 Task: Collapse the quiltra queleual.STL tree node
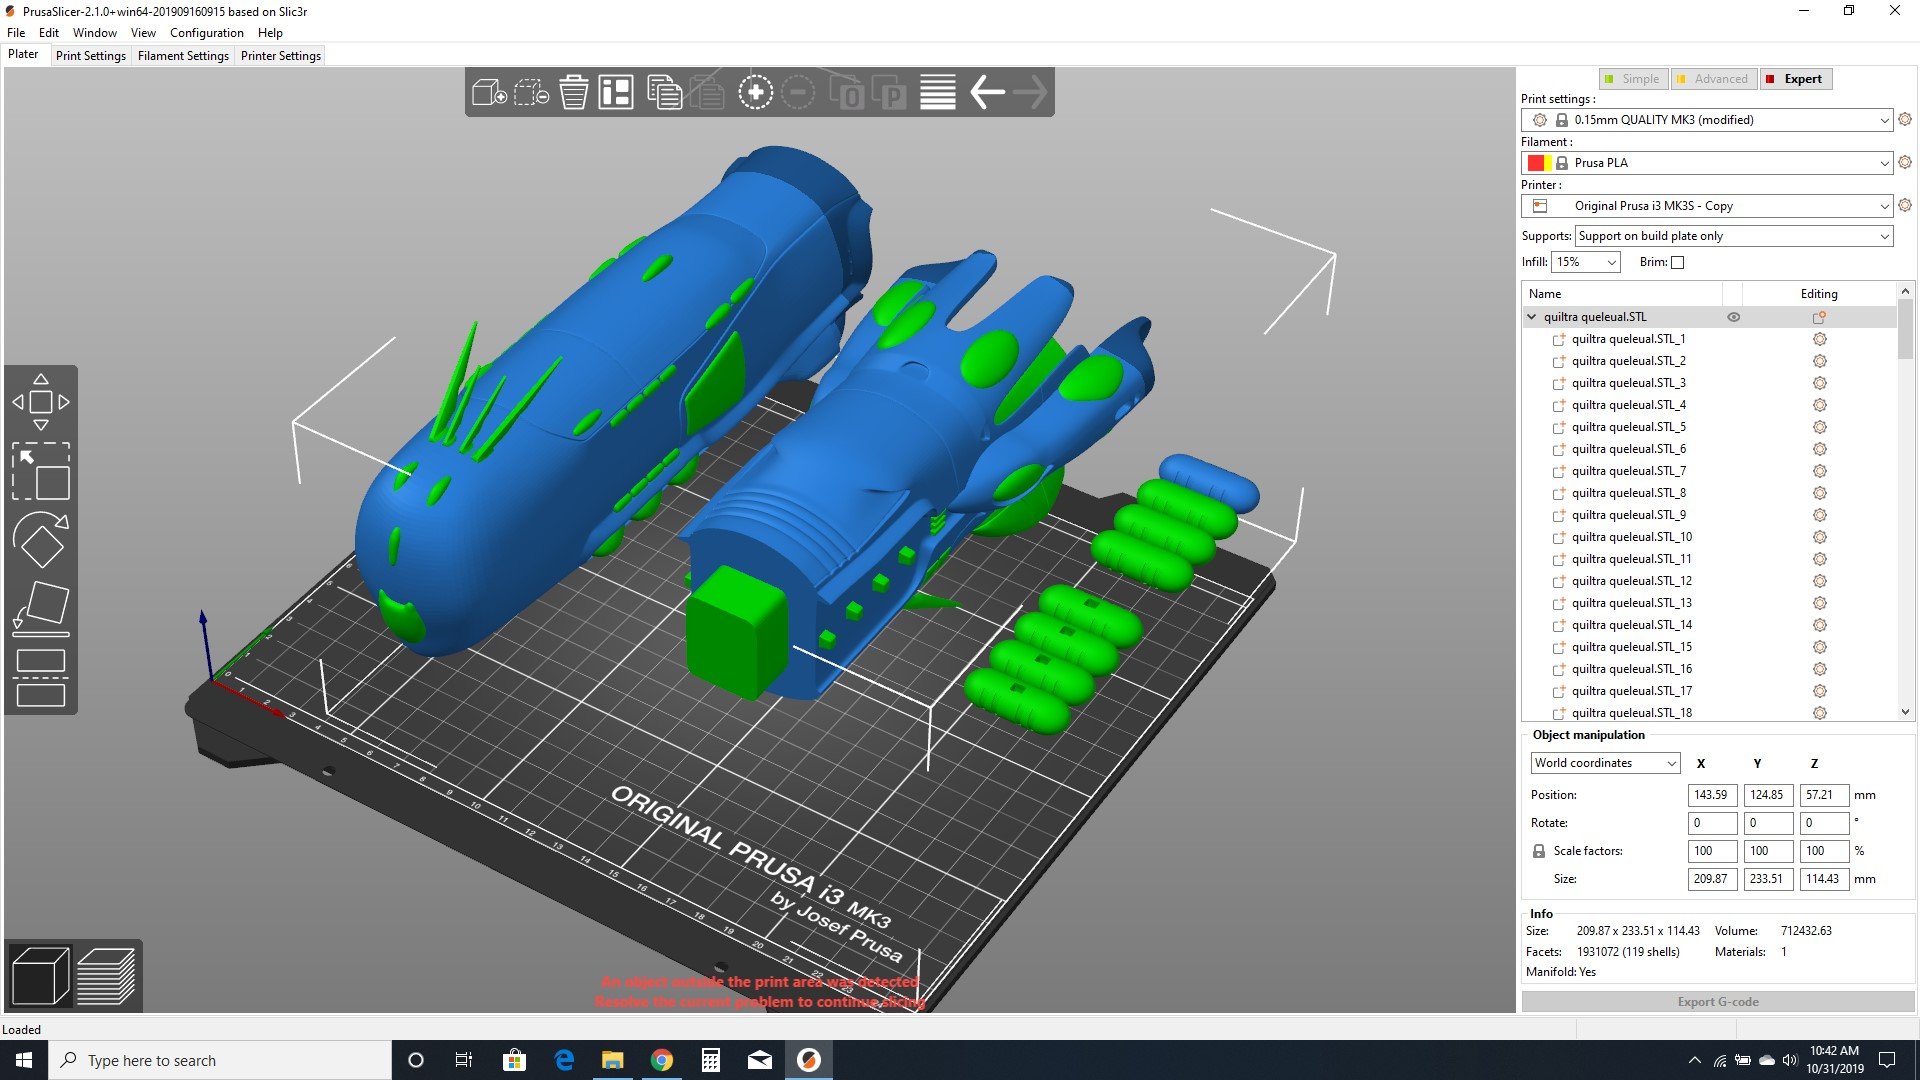(1531, 317)
